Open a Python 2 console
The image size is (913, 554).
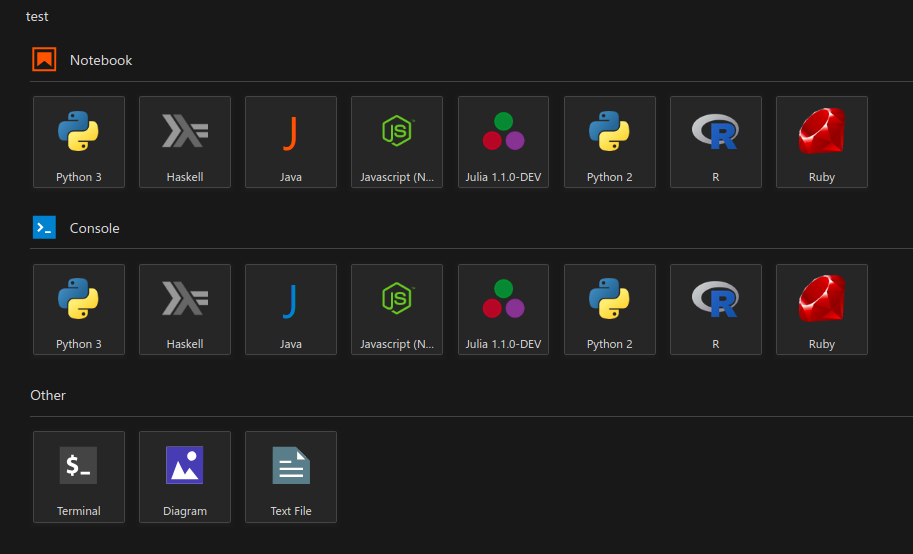610,309
